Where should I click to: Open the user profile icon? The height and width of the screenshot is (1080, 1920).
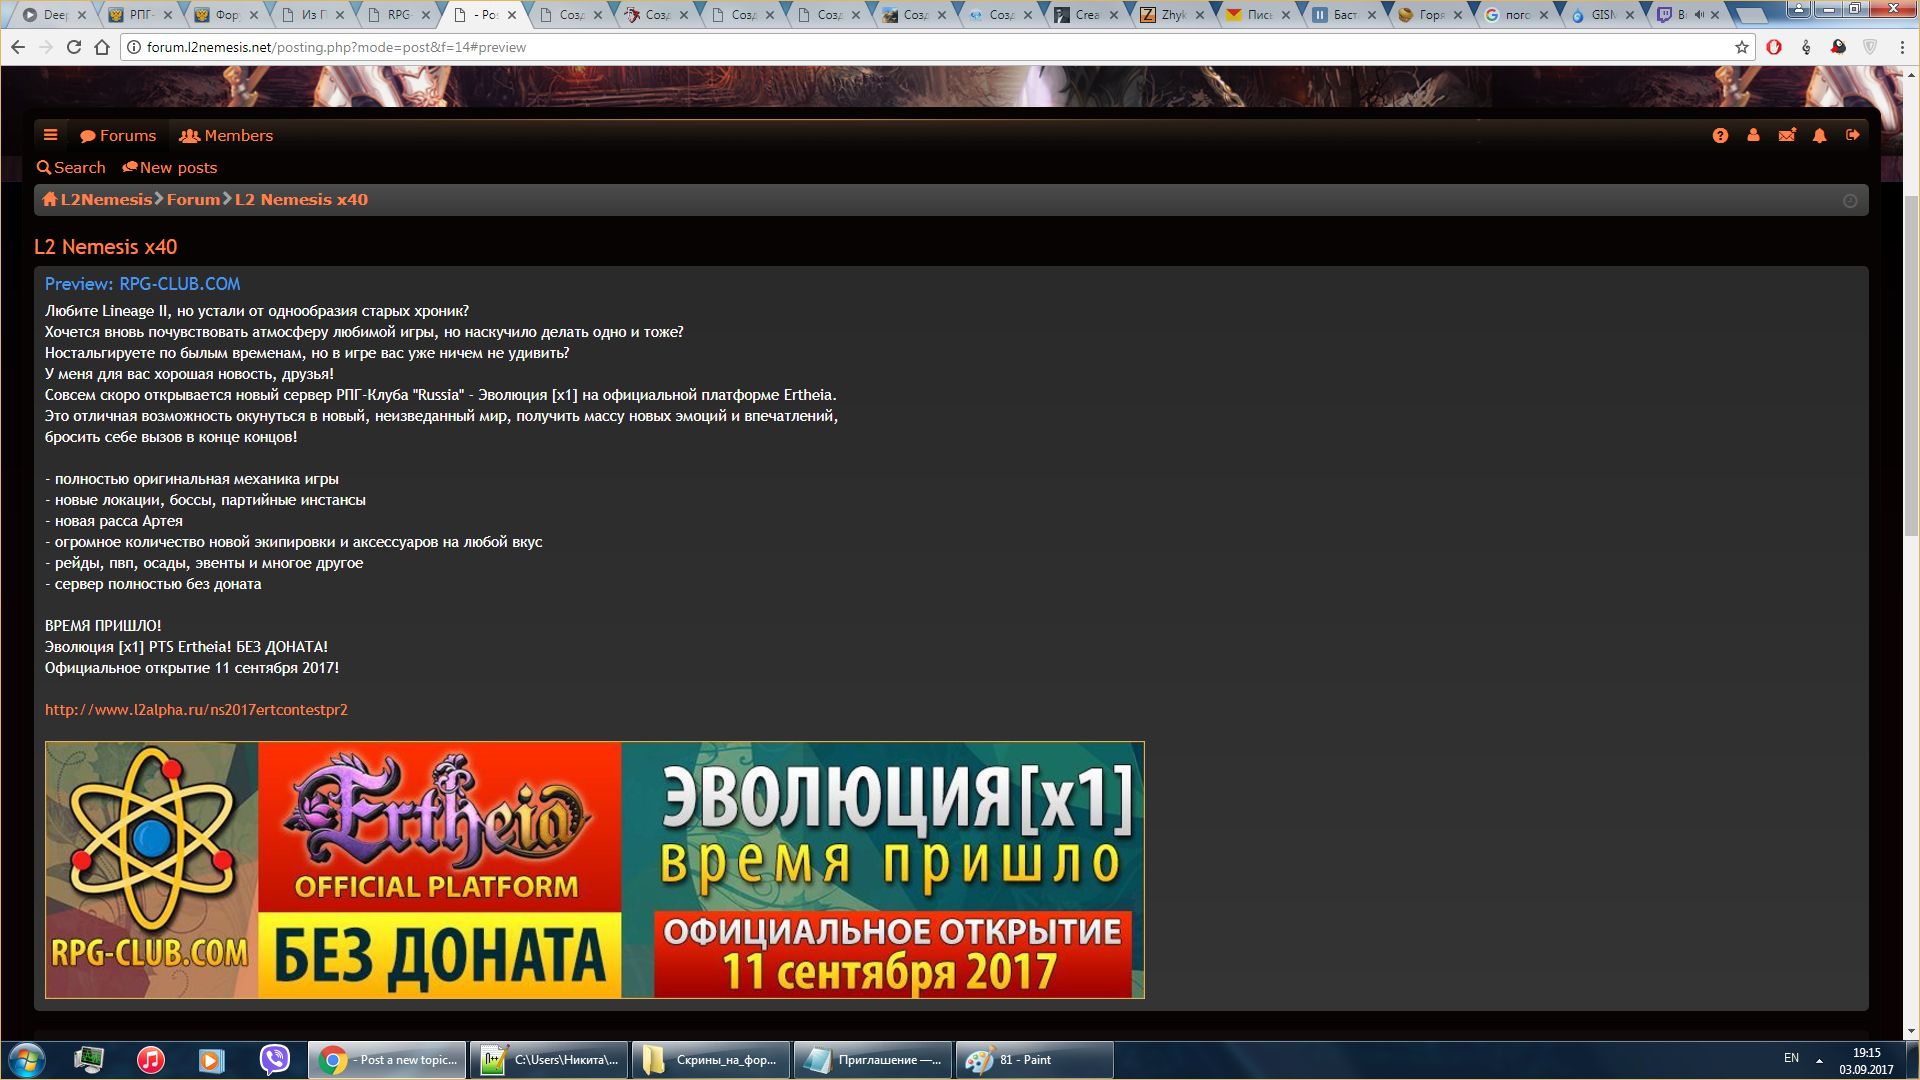pyautogui.click(x=1753, y=135)
